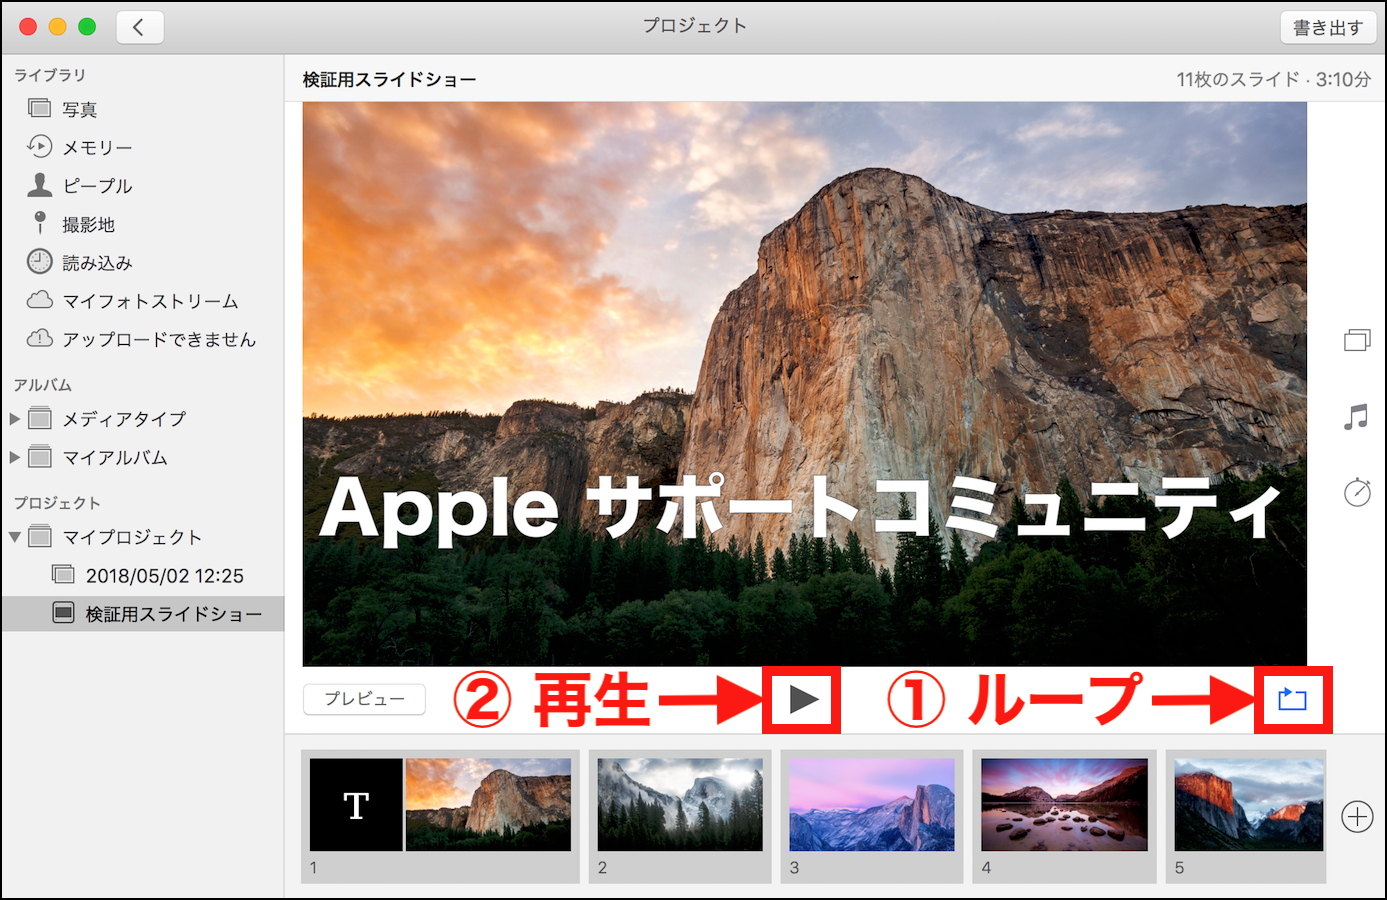Collapse the マイプロジェクト disclosure triangle
Image resolution: width=1387 pixels, height=900 pixels.
[x=15, y=537]
